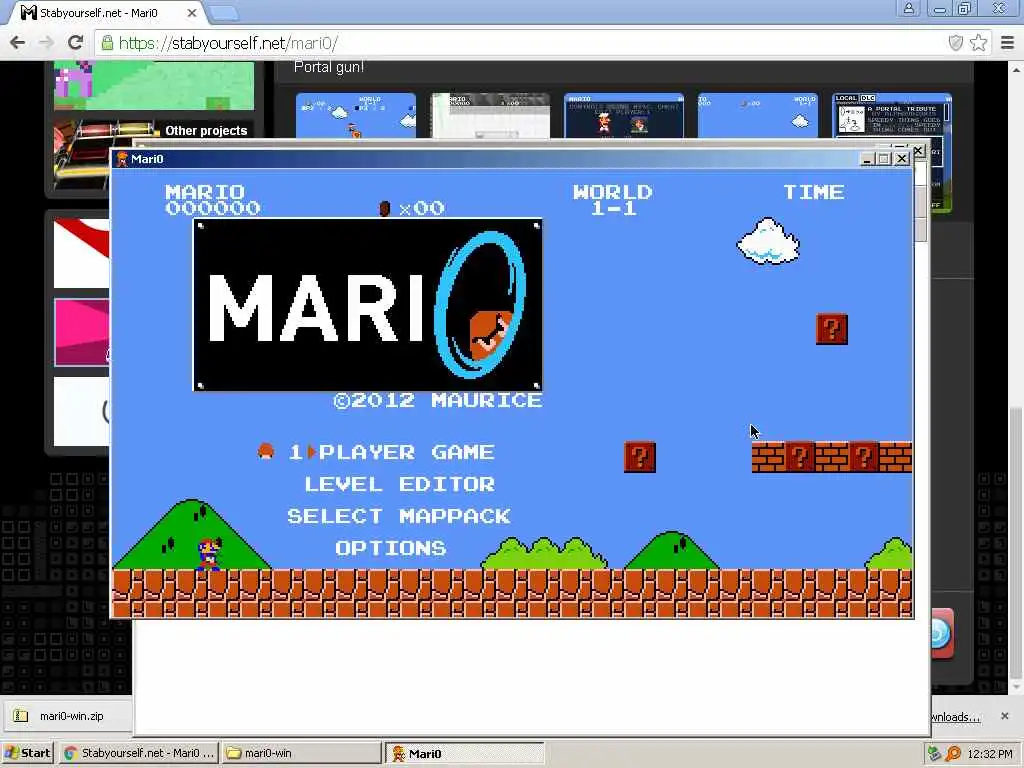Screen dimensions: 1024x768
Task: Select LEVEL EDITOR in Mari0 menu
Action: click(400, 484)
